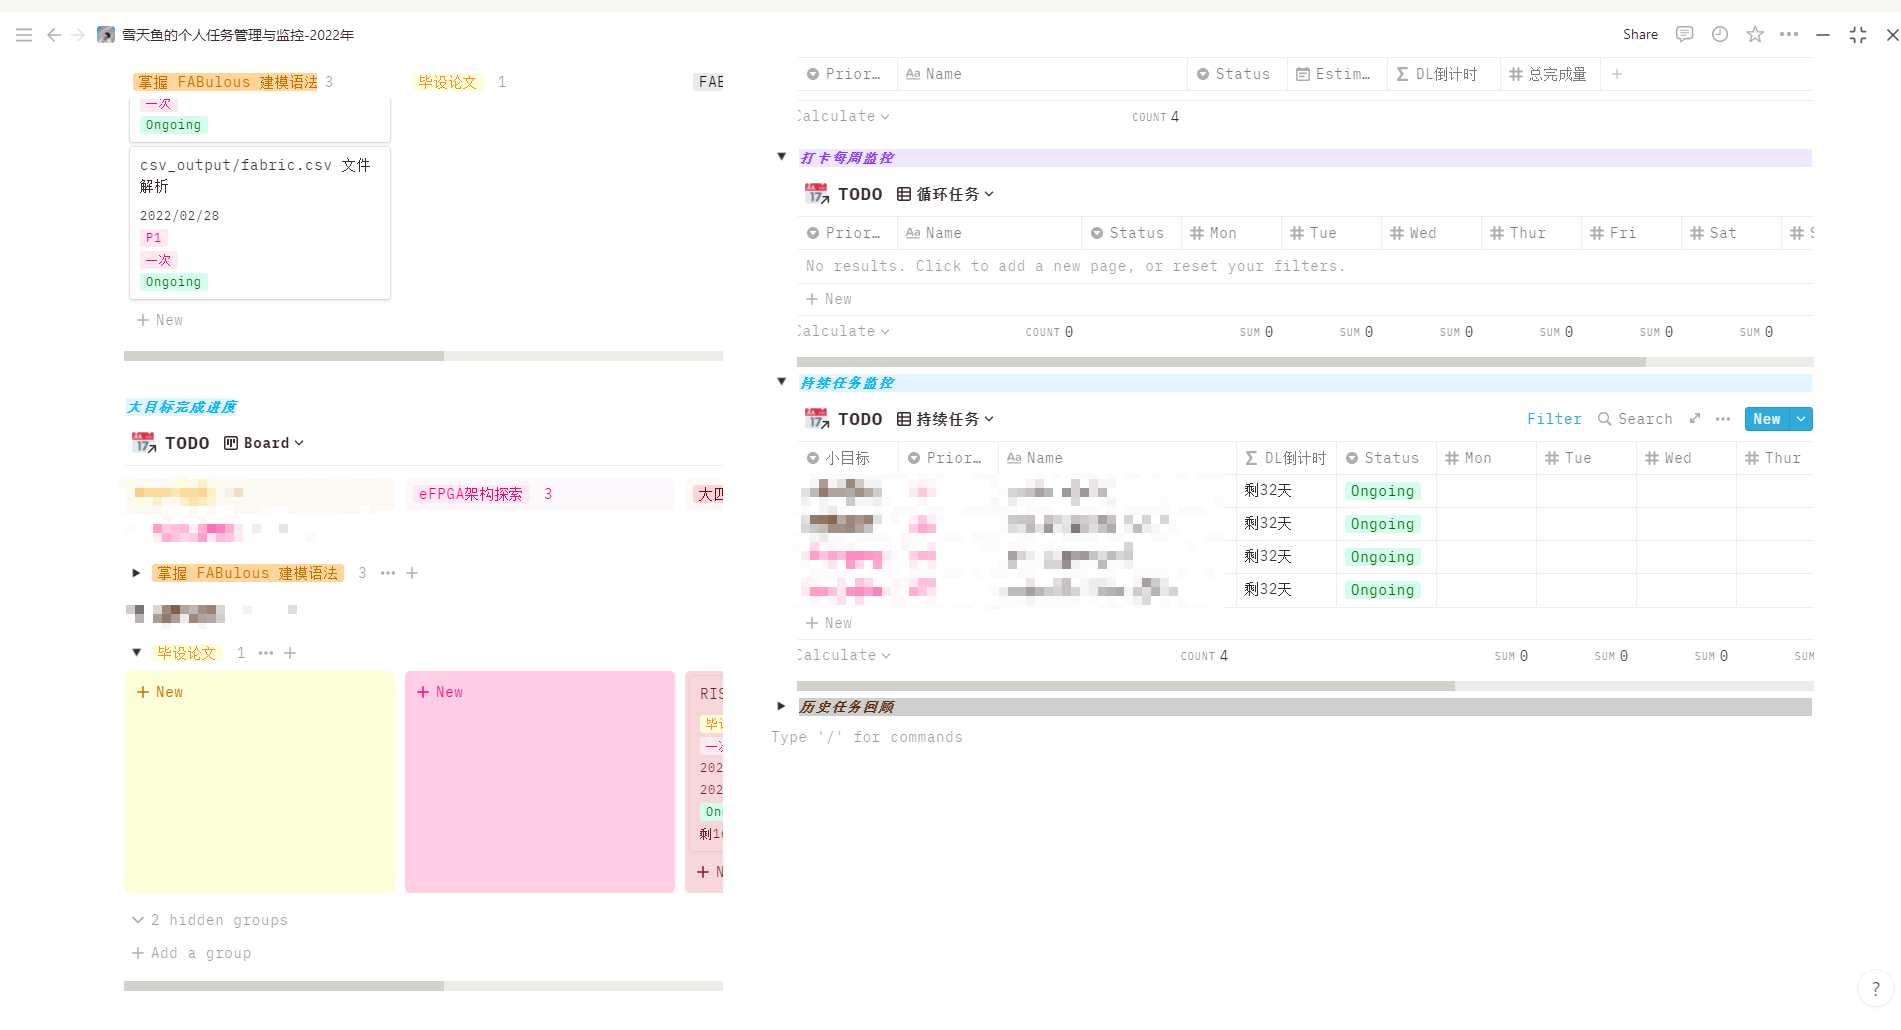Go back with the left arrow
The image size is (1901, 1030).
coord(54,35)
